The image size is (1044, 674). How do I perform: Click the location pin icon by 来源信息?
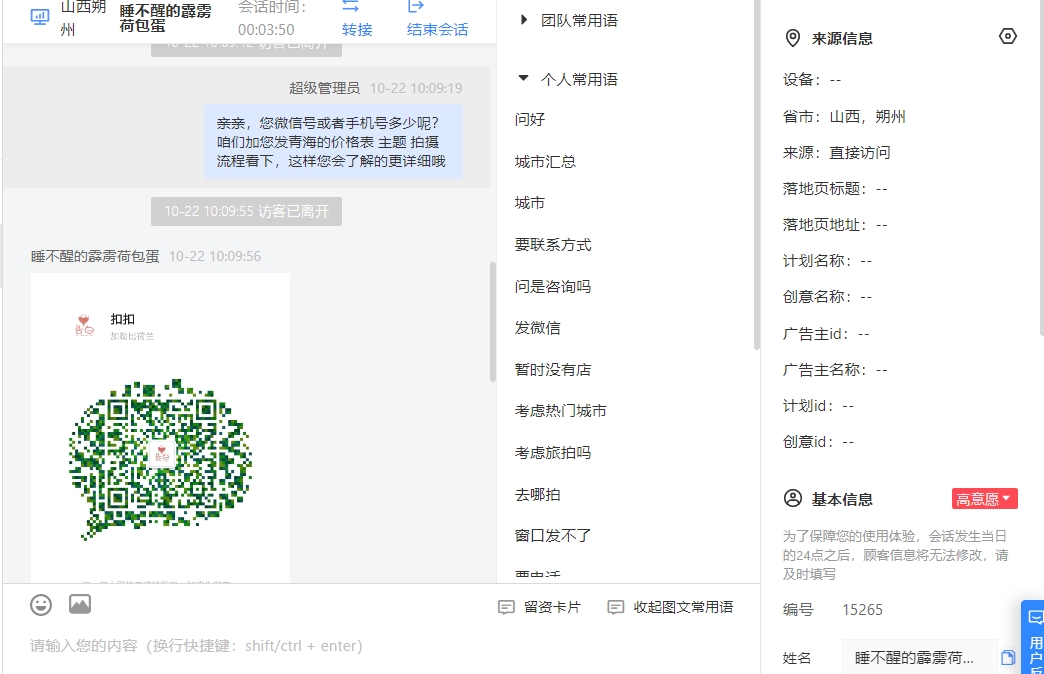pyautogui.click(x=792, y=38)
